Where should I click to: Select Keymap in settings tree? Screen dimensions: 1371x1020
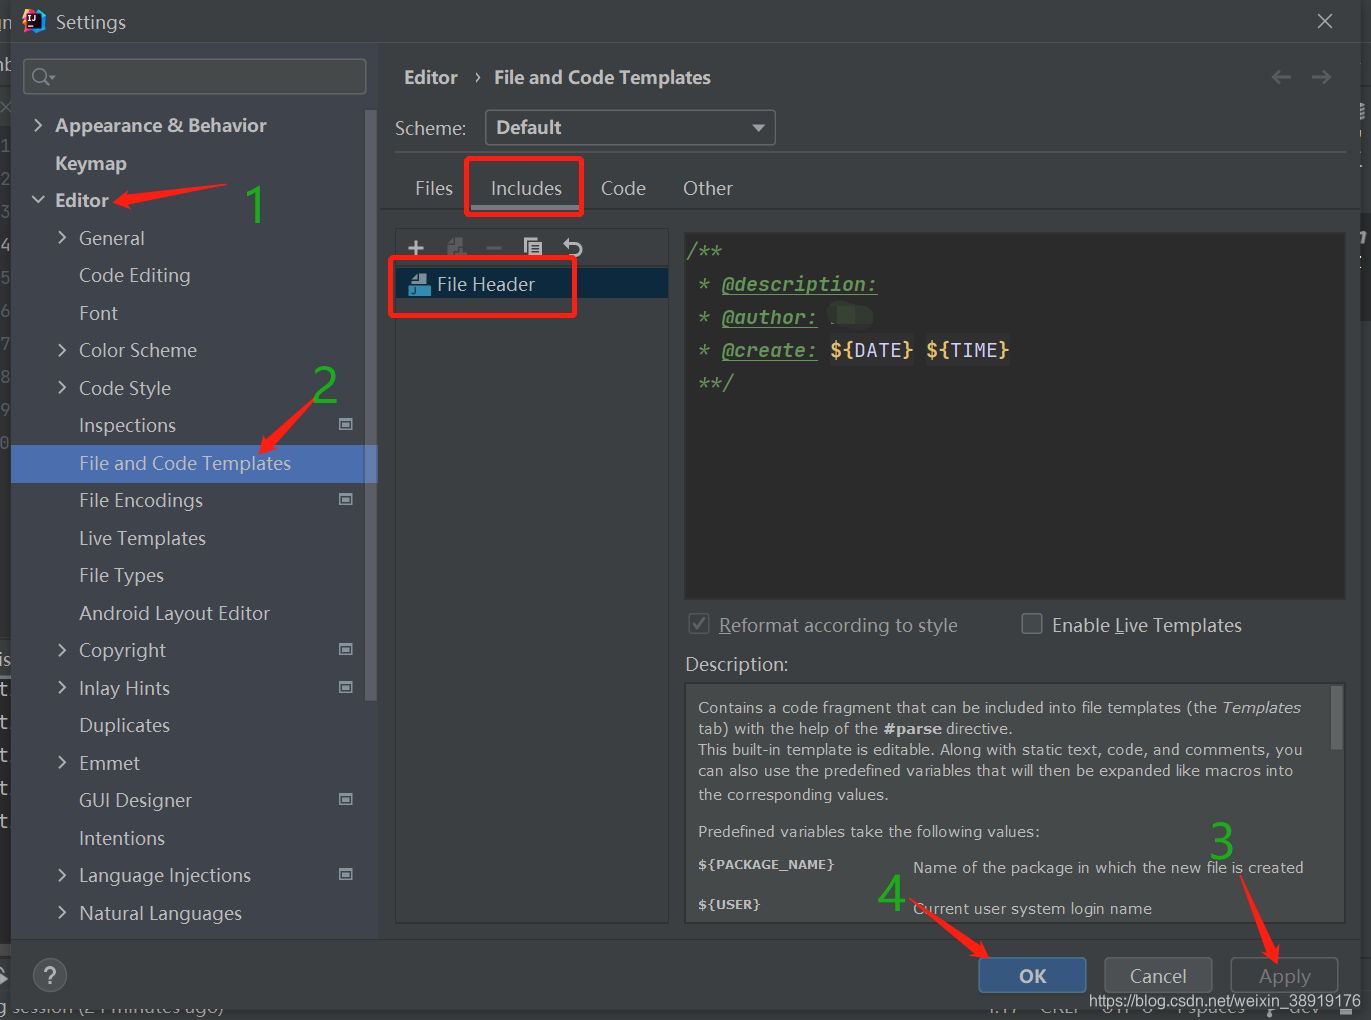click(x=91, y=163)
